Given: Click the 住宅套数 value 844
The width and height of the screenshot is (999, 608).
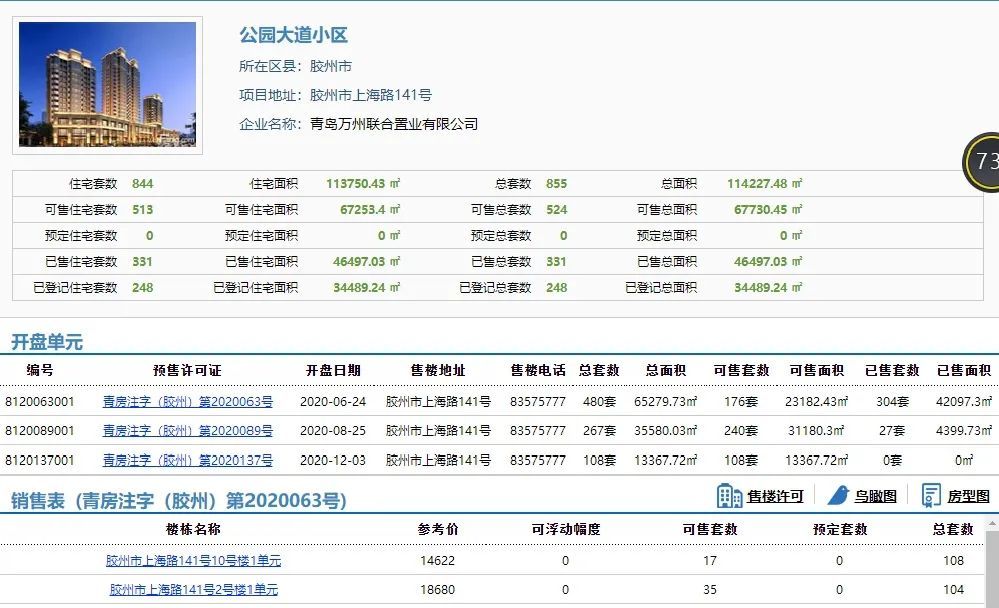Looking at the screenshot, I should [x=143, y=184].
